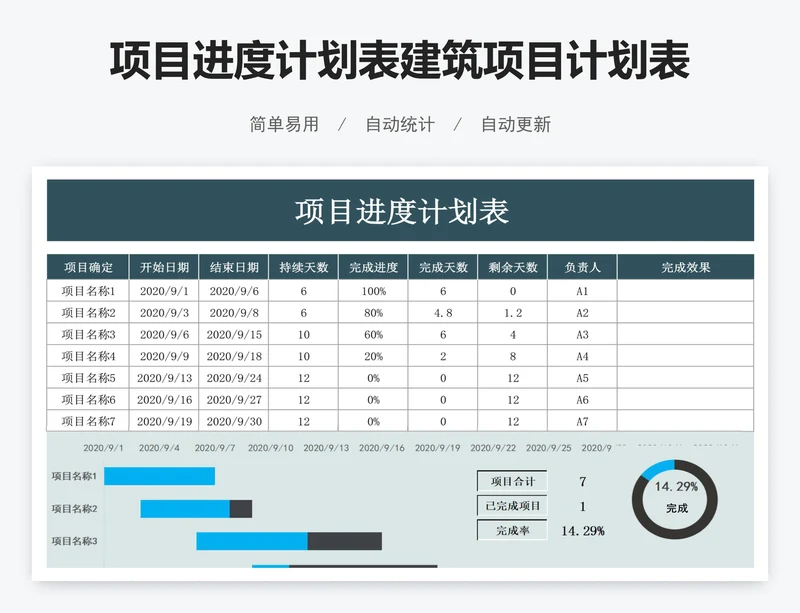The image size is (800, 613).
Task: Select the 剩余天数 column header
Action: coord(513,267)
